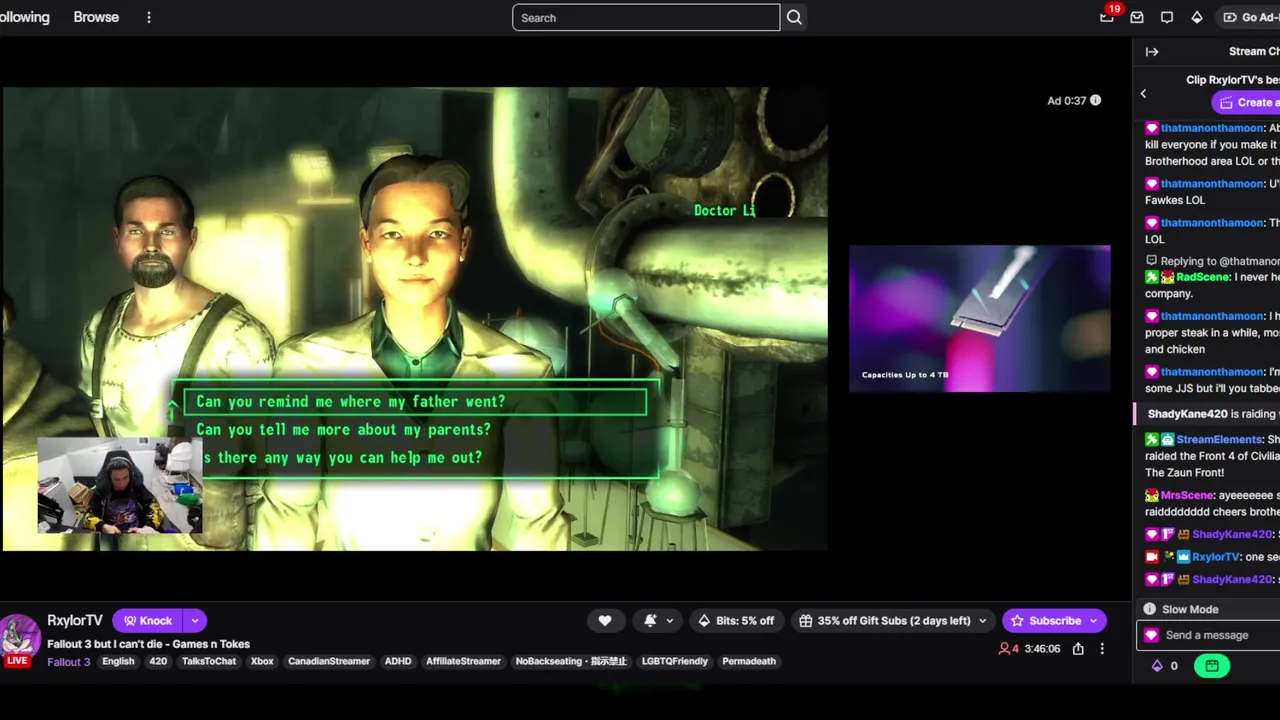
Task: Collapse the stream chat panel
Action: 1152,52
